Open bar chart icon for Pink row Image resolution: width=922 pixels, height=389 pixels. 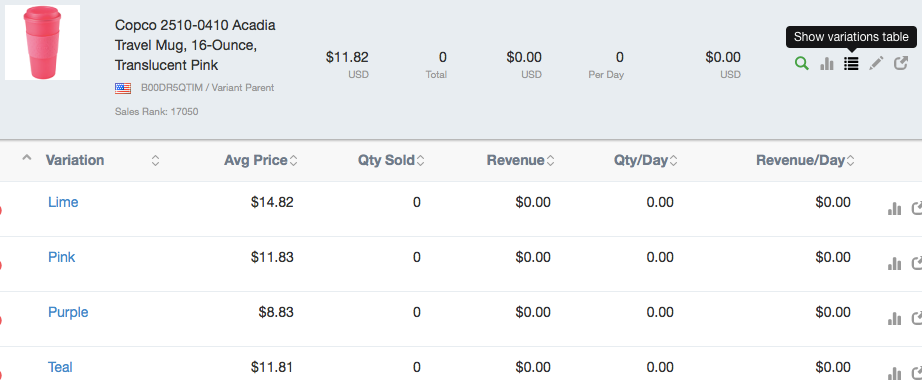(894, 264)
